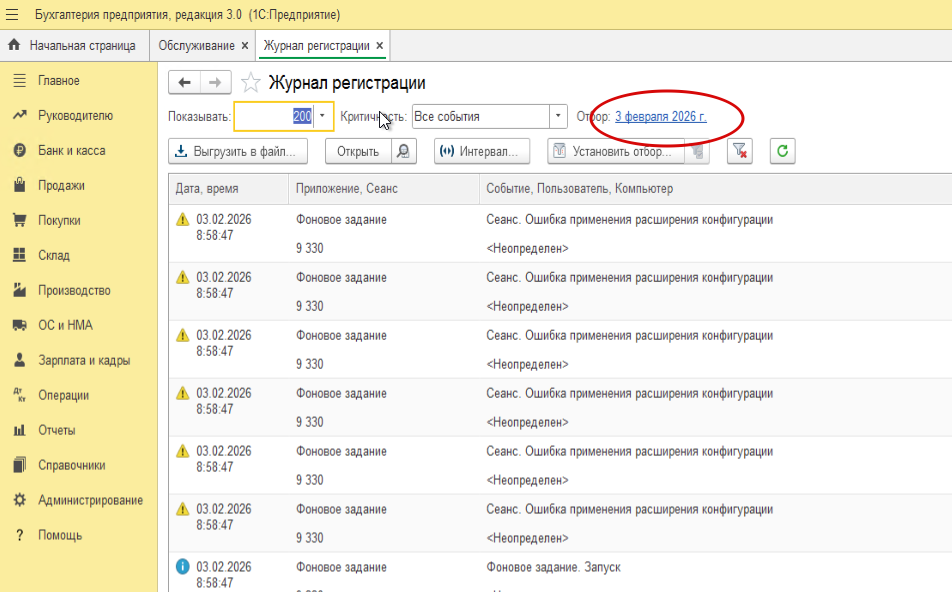
Task: Open the Зарплата и кадры section
Action: [x=84, y=360]
